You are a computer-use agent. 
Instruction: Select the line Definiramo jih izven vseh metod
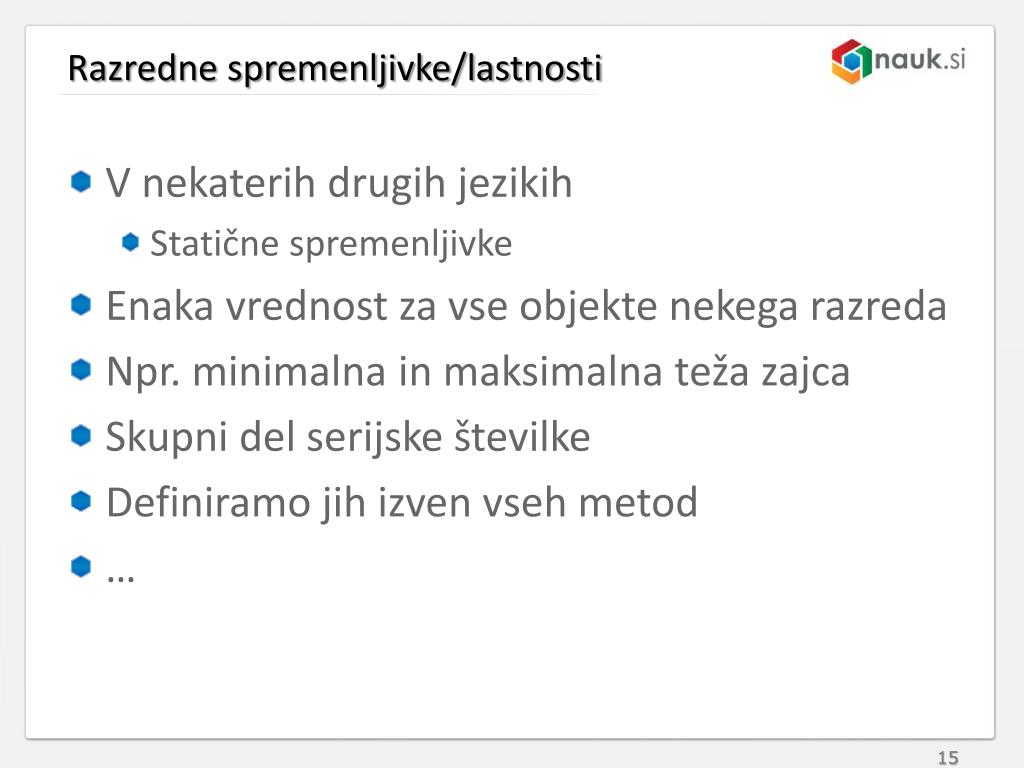(x=402, y=503)
